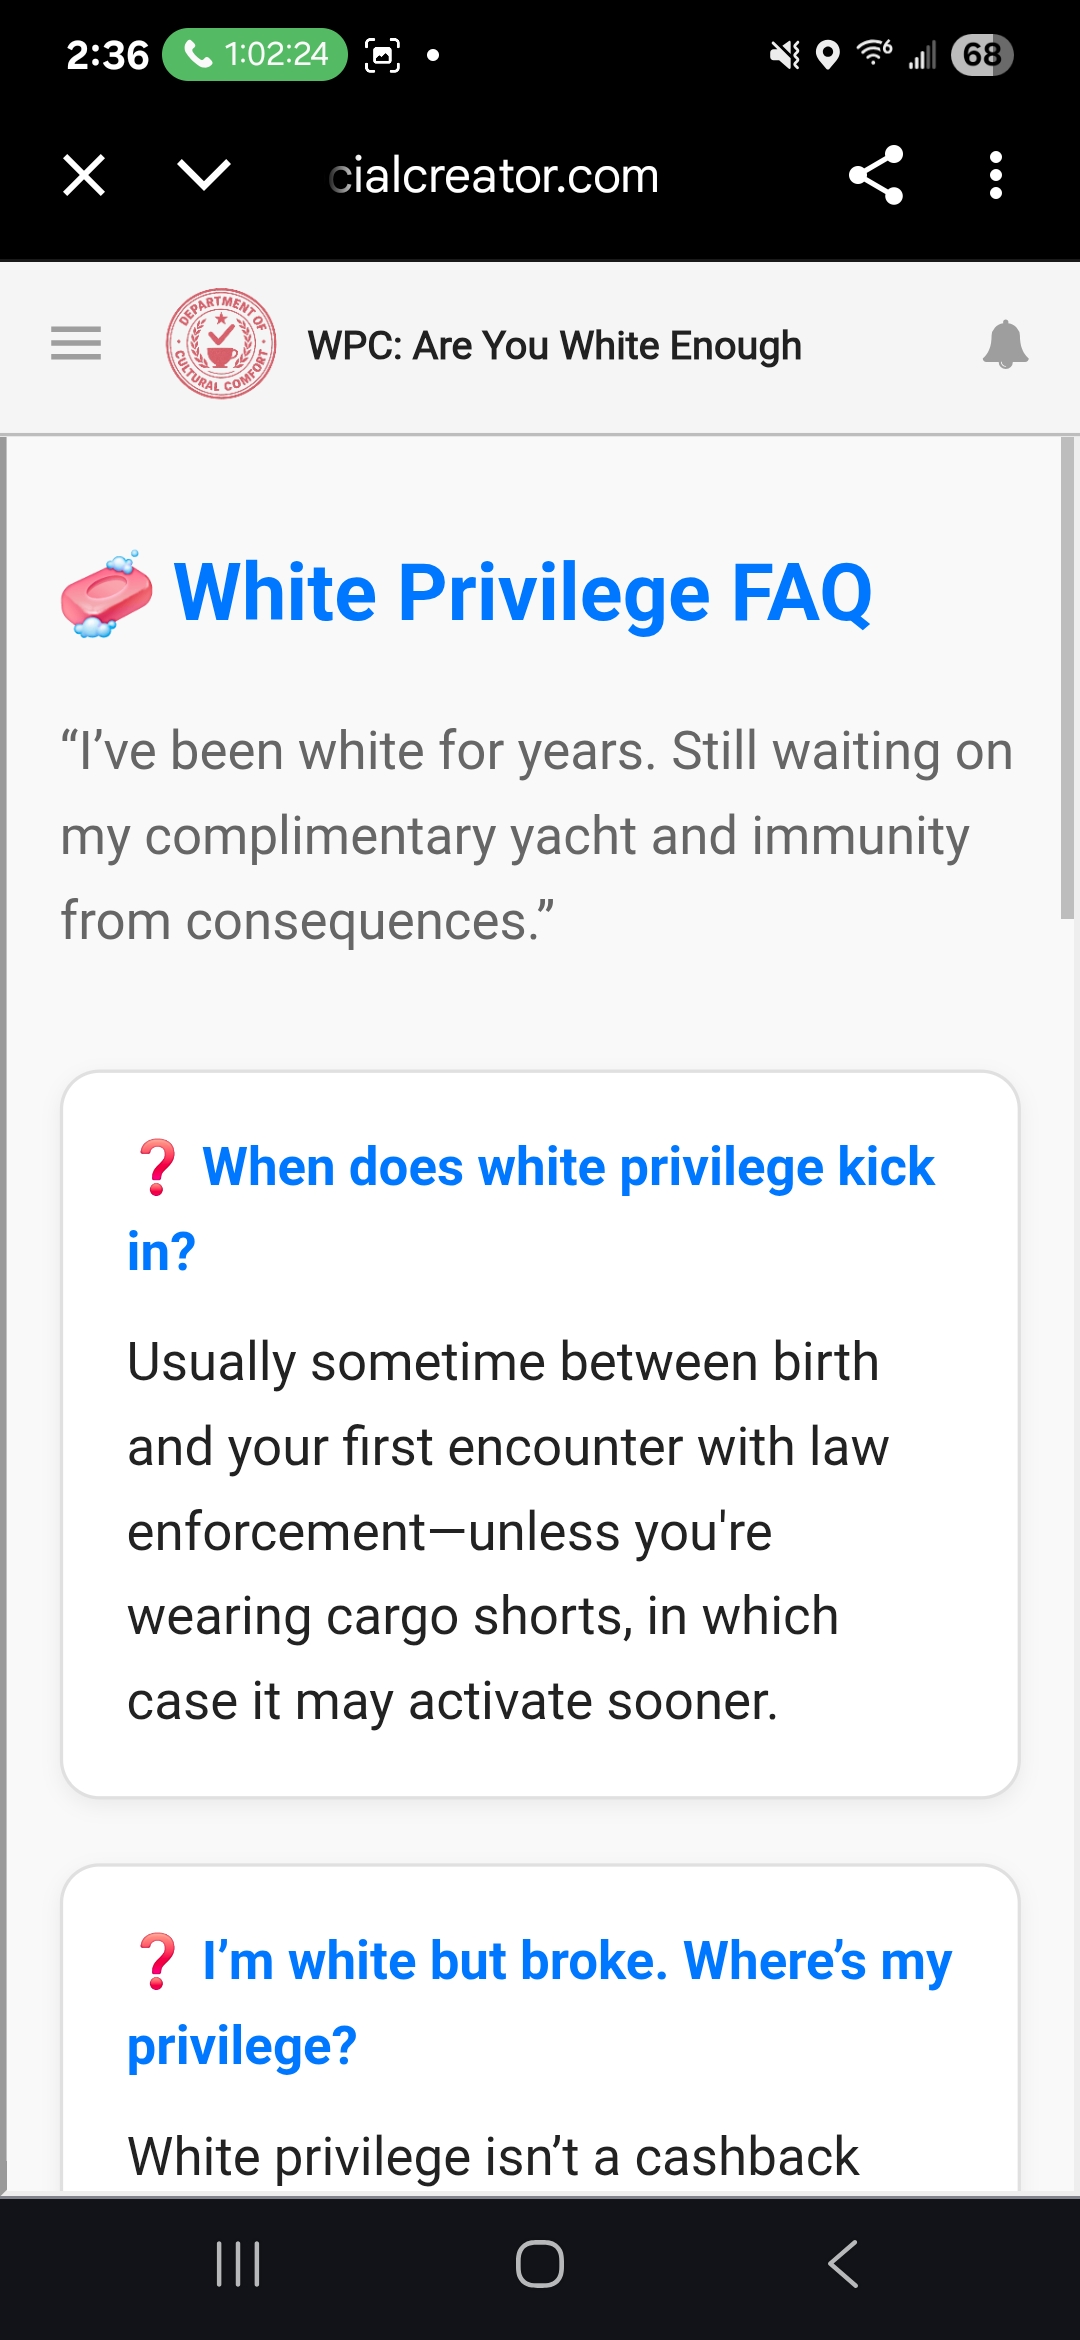Expand 'I'm white but broke' question
The height and width of the screenshot is (2340, 1080).
coord(540,2002)
